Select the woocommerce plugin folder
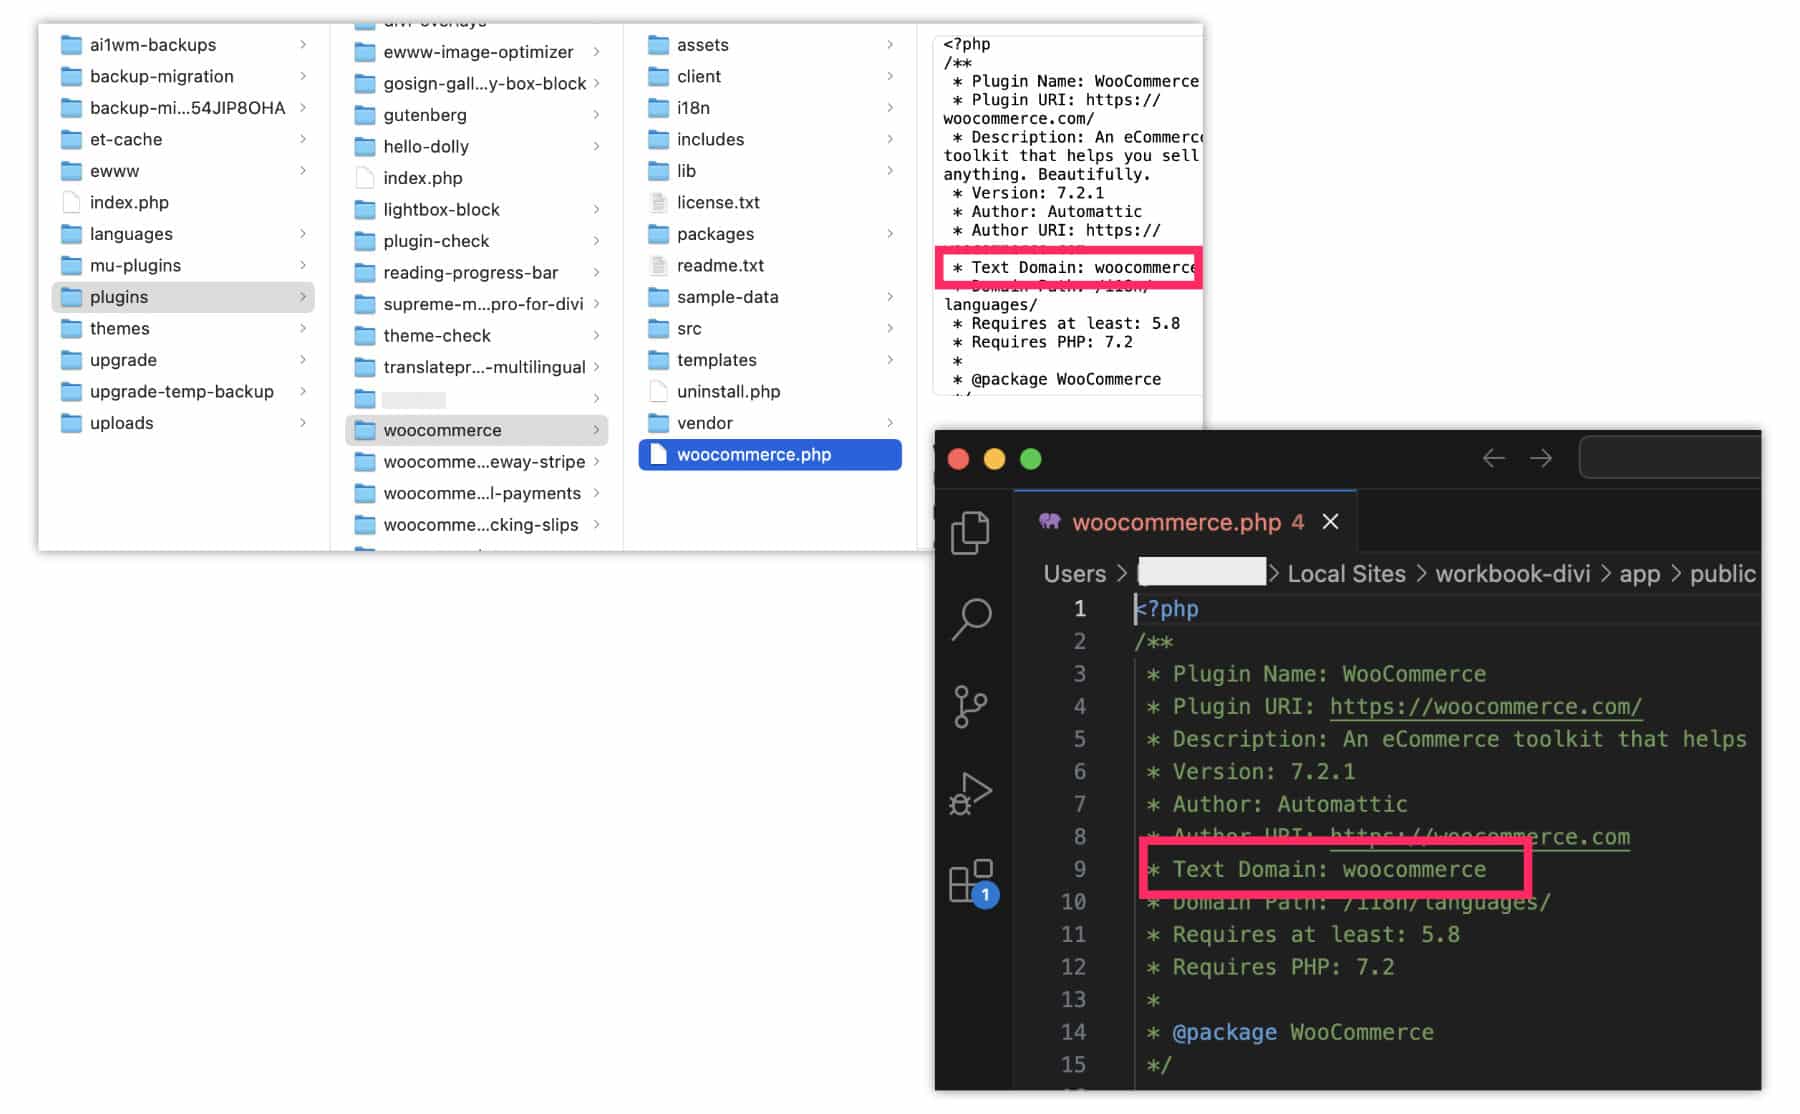 click(477, 430)
